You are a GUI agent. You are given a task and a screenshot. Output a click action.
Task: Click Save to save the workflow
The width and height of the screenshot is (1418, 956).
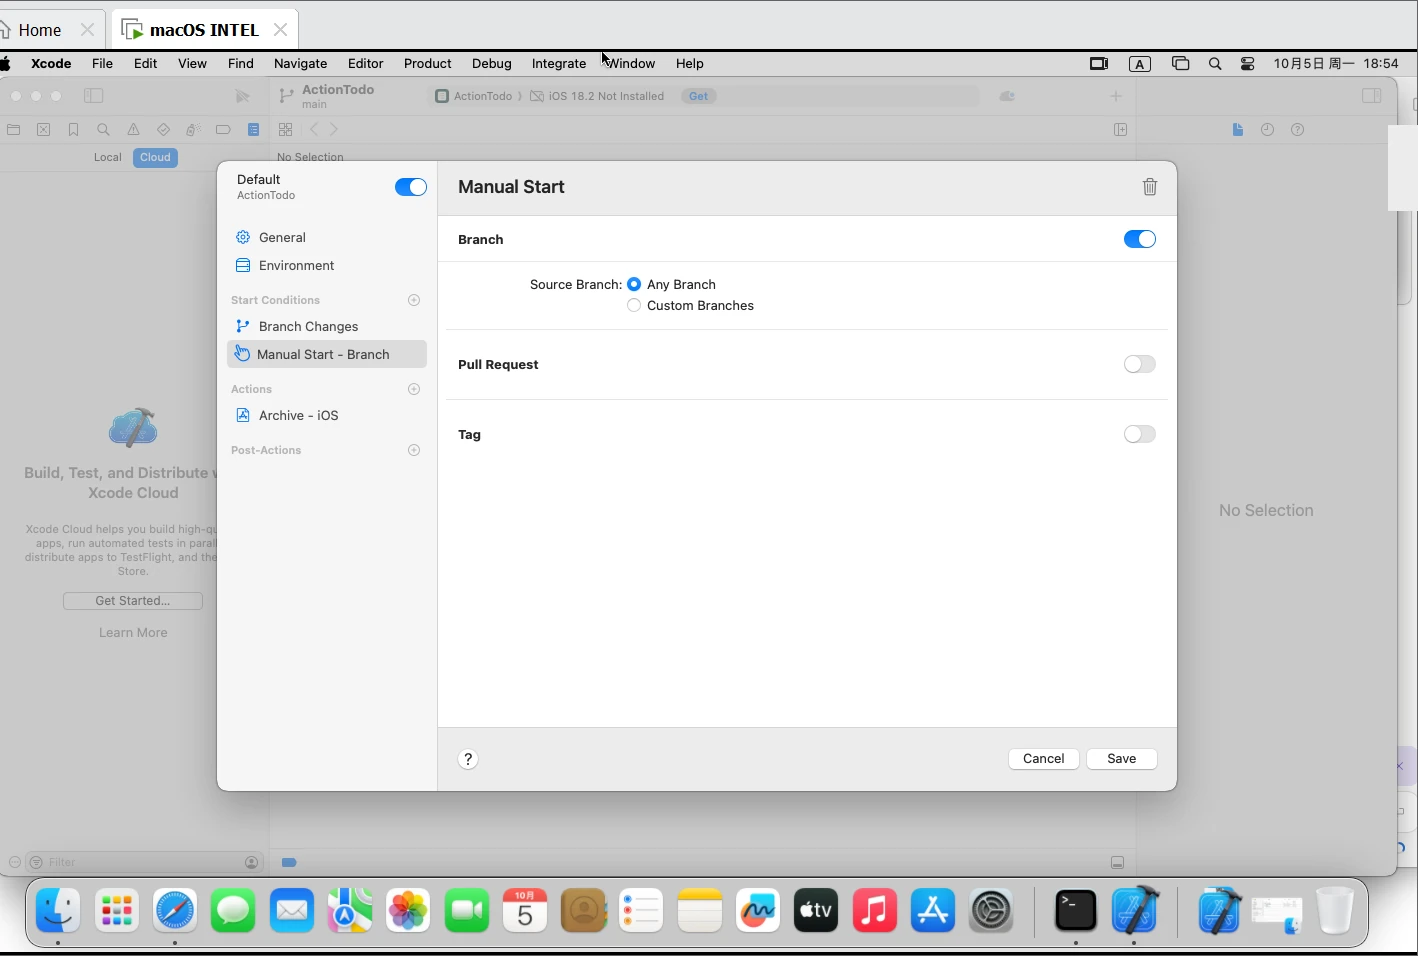1122,759
